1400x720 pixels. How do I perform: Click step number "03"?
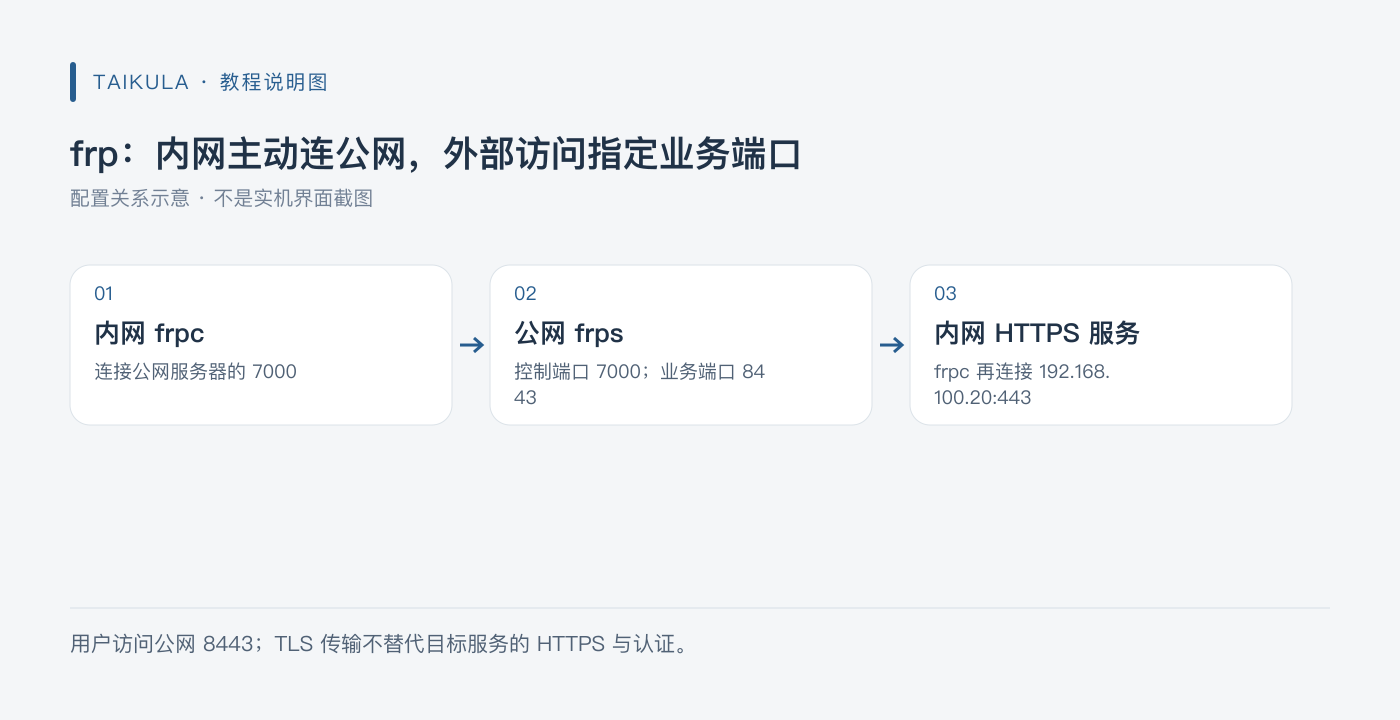pos(945,293)
